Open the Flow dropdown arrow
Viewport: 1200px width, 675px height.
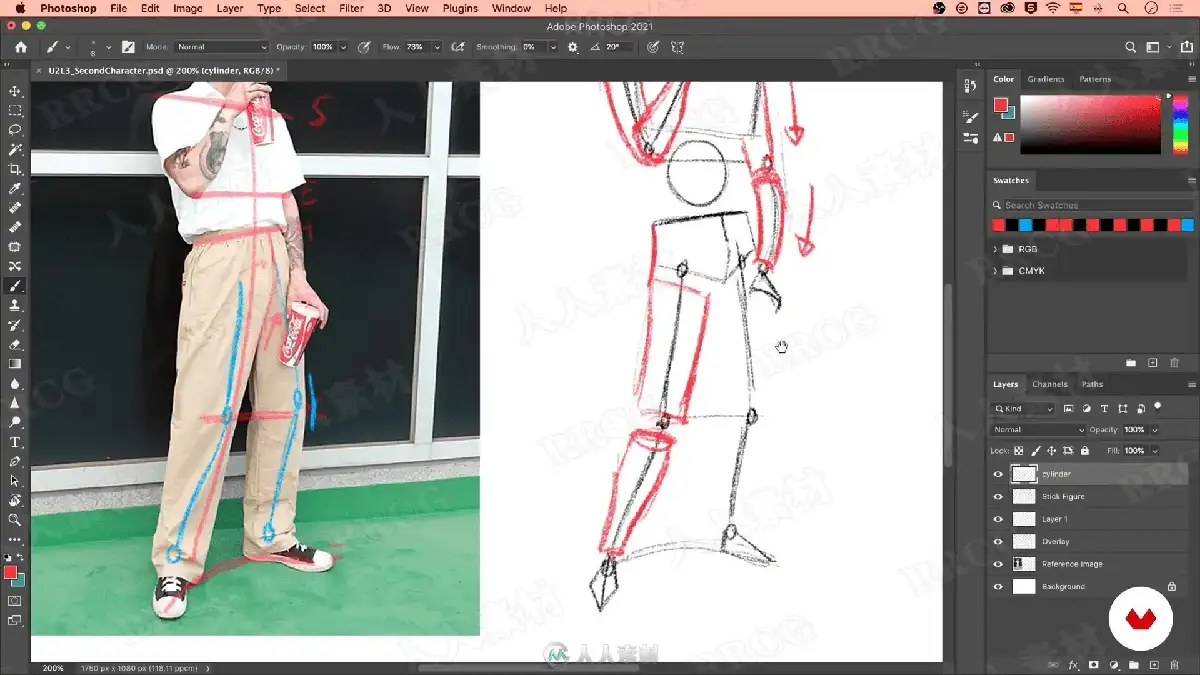pyautogui.click(x=438, y=47)
